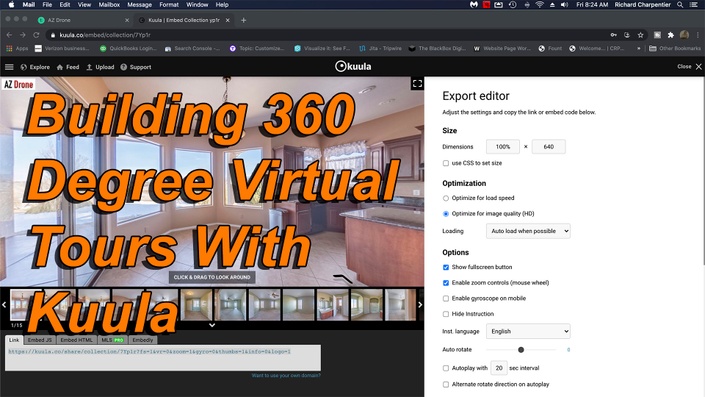This screenshot has height=397, width=705.
Task: Open the browser profile avatar
Action: 684,35
